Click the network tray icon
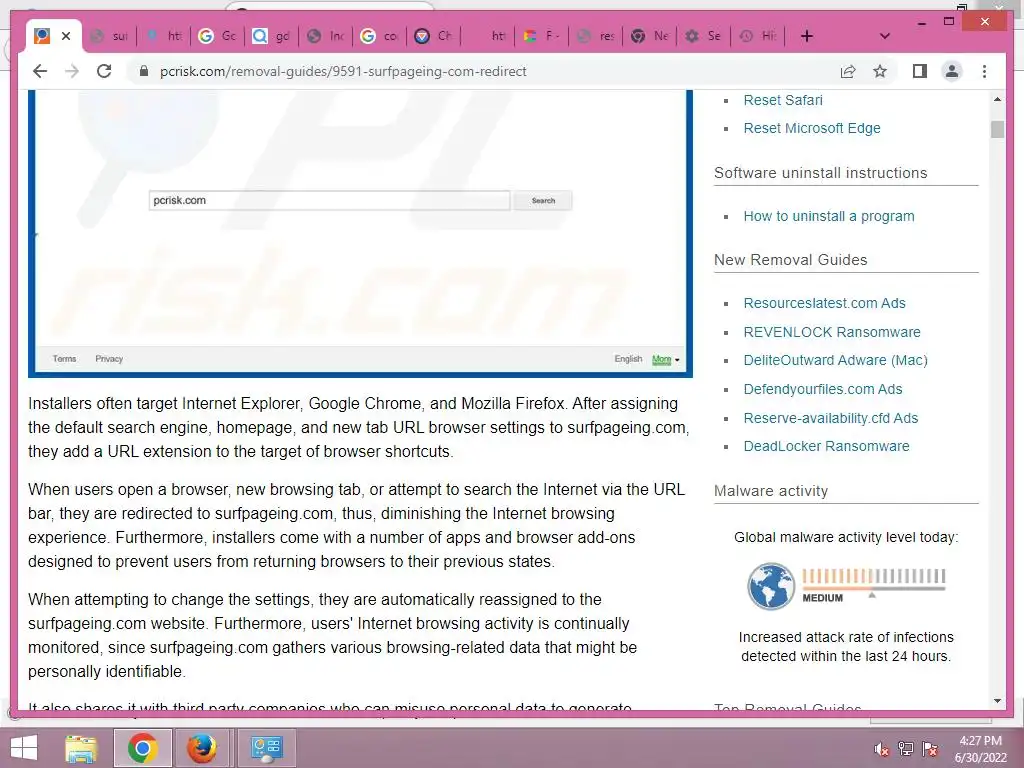The width and height of the screenshot is (1024, 768). 906,749
